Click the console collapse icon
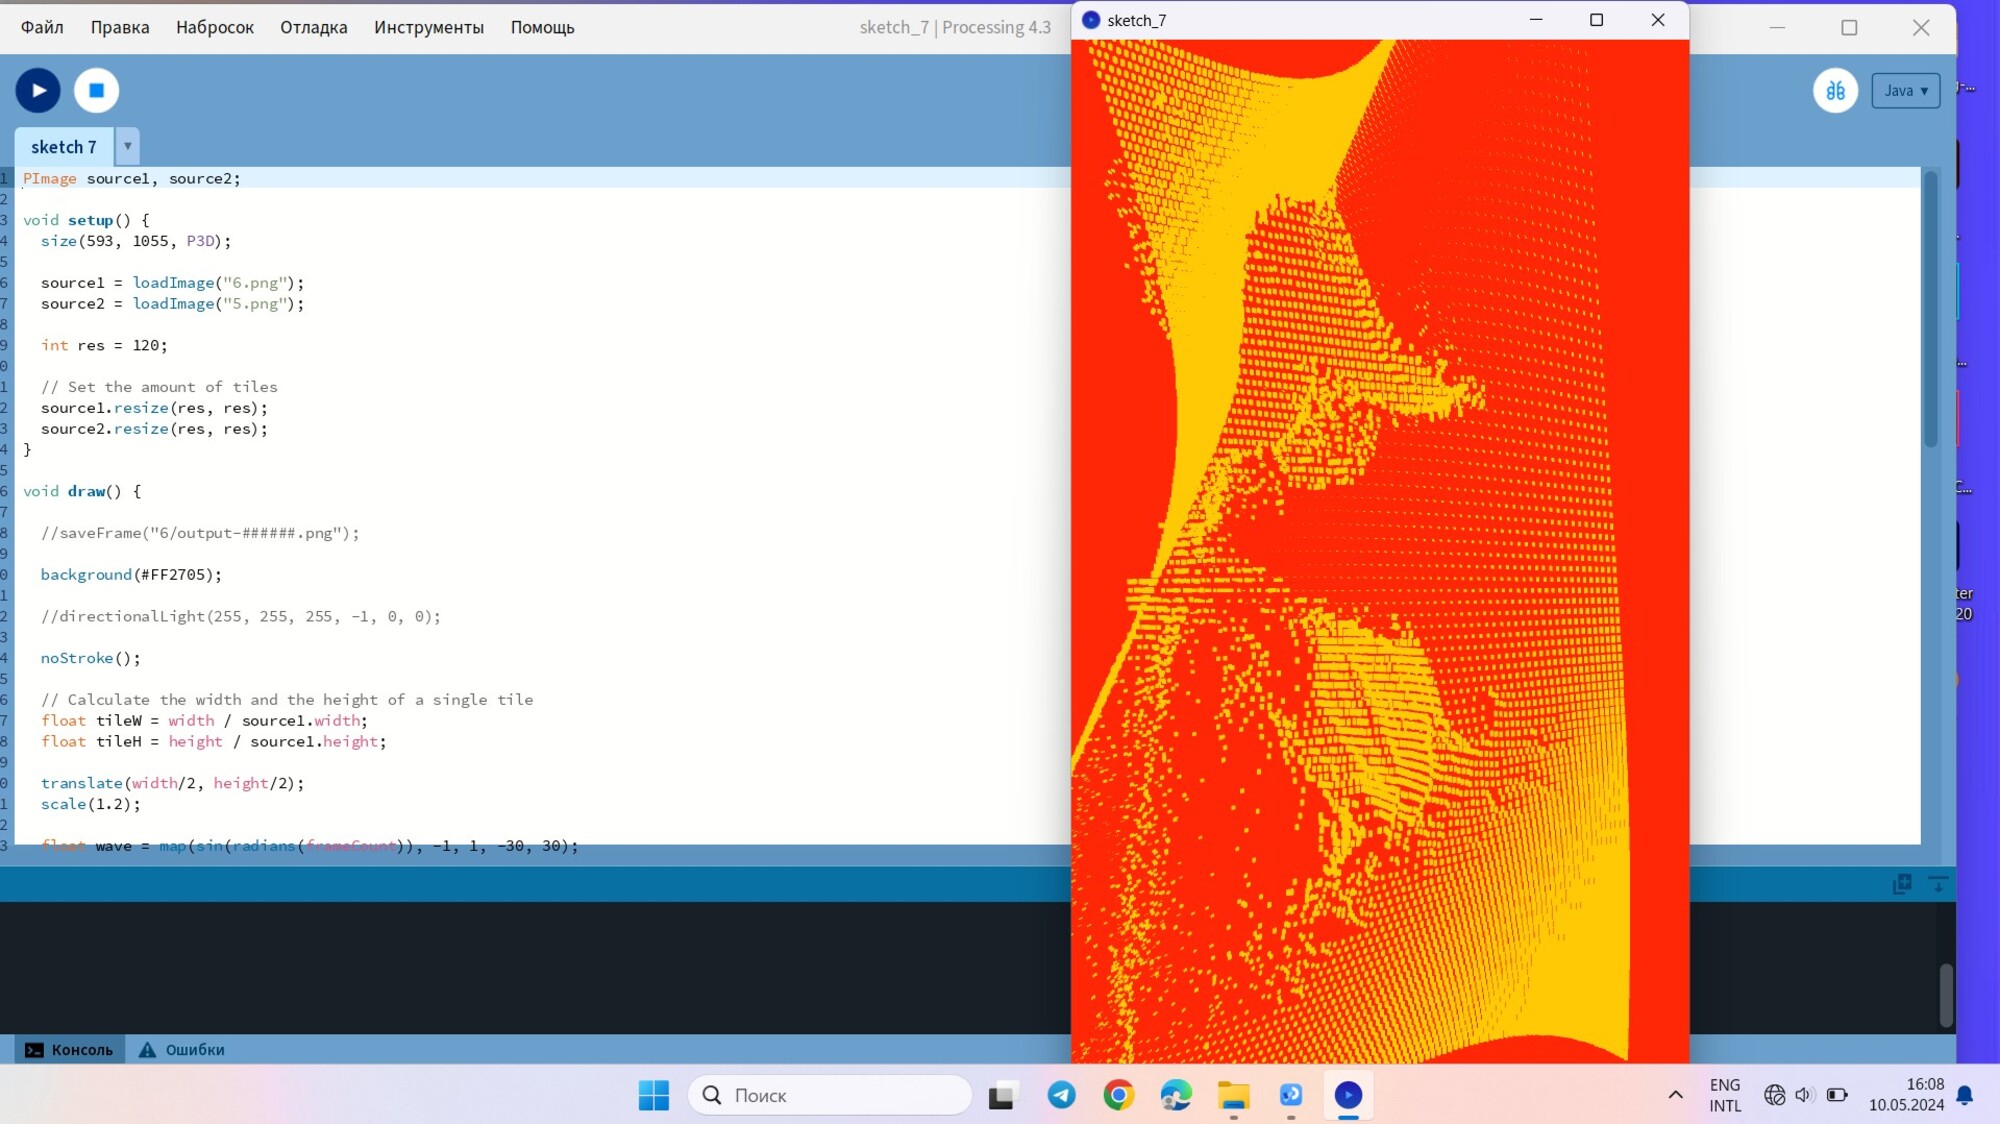The image size is (2000, 1124). (1937, 884)
